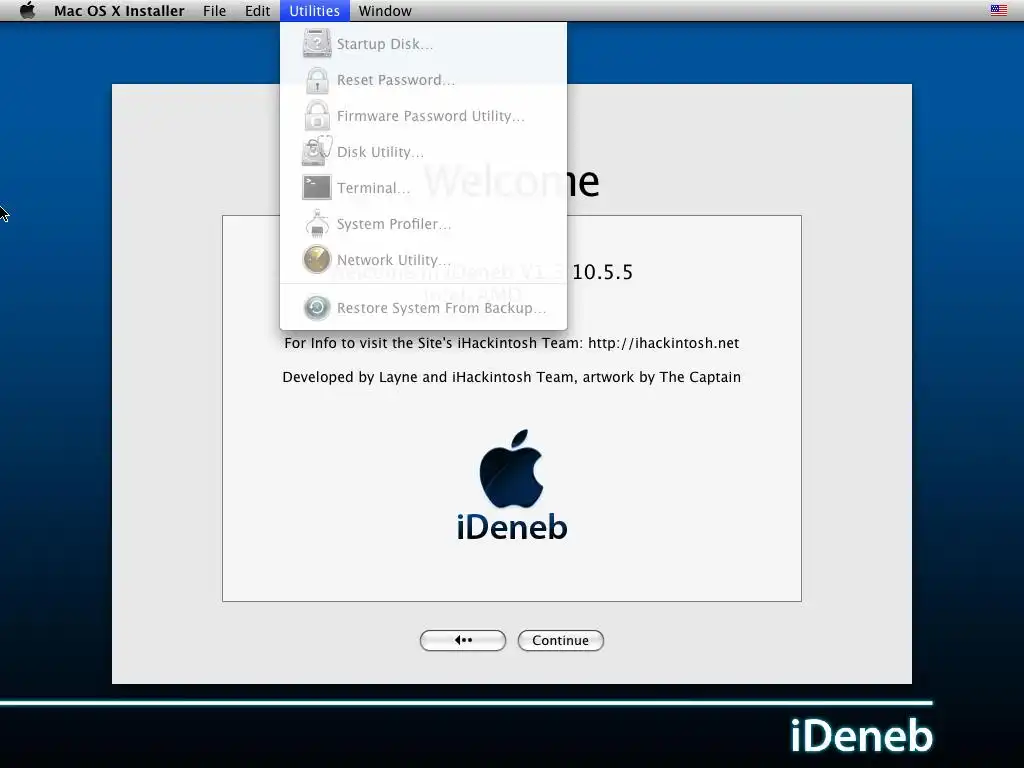This screenshot has height=768, width=1024.
Task: Open the File menu
Action: coord(214,10)
